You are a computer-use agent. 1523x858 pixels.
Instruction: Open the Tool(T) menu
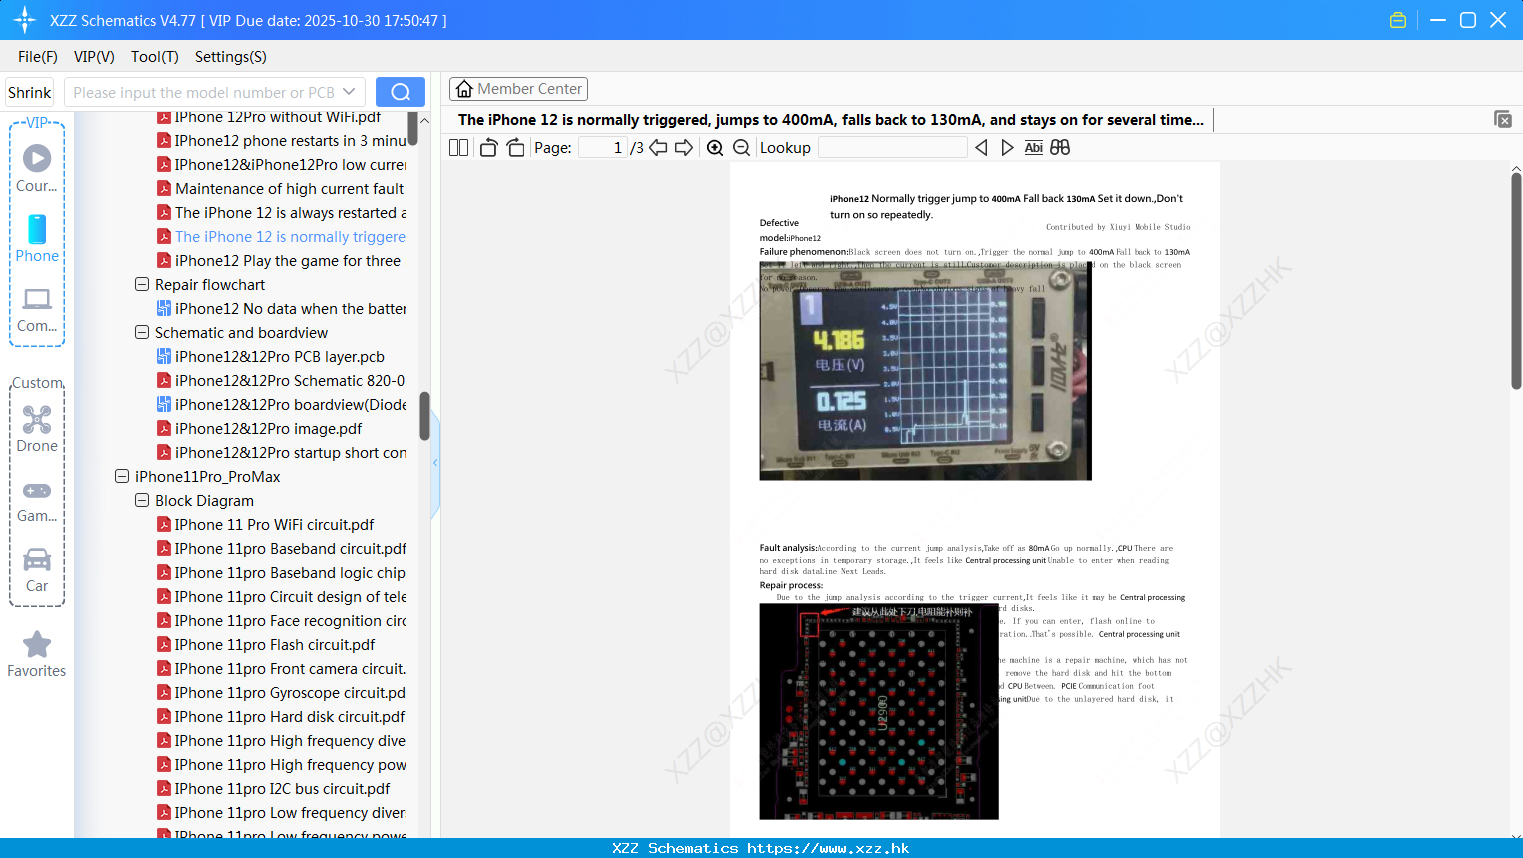(155, 57)
